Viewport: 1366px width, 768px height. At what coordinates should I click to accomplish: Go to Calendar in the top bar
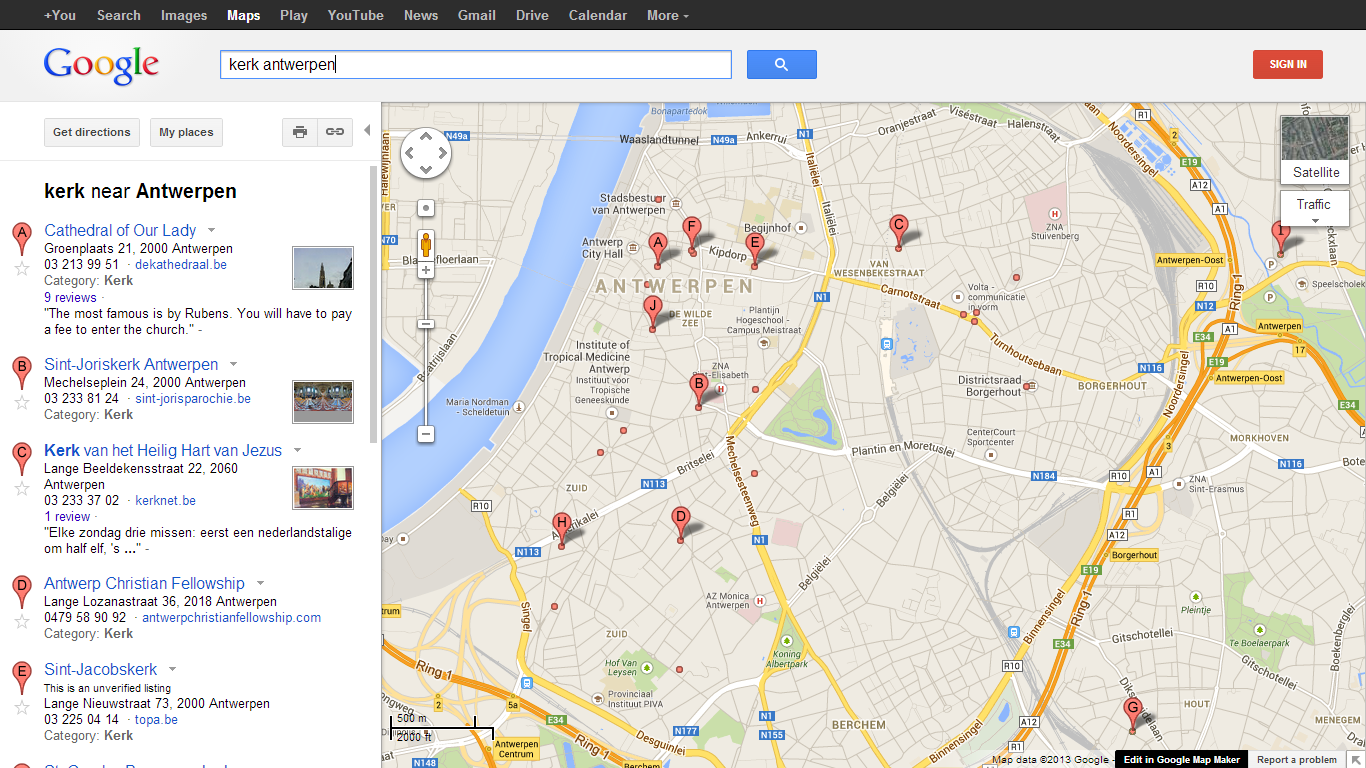click(x=598, y=15)
